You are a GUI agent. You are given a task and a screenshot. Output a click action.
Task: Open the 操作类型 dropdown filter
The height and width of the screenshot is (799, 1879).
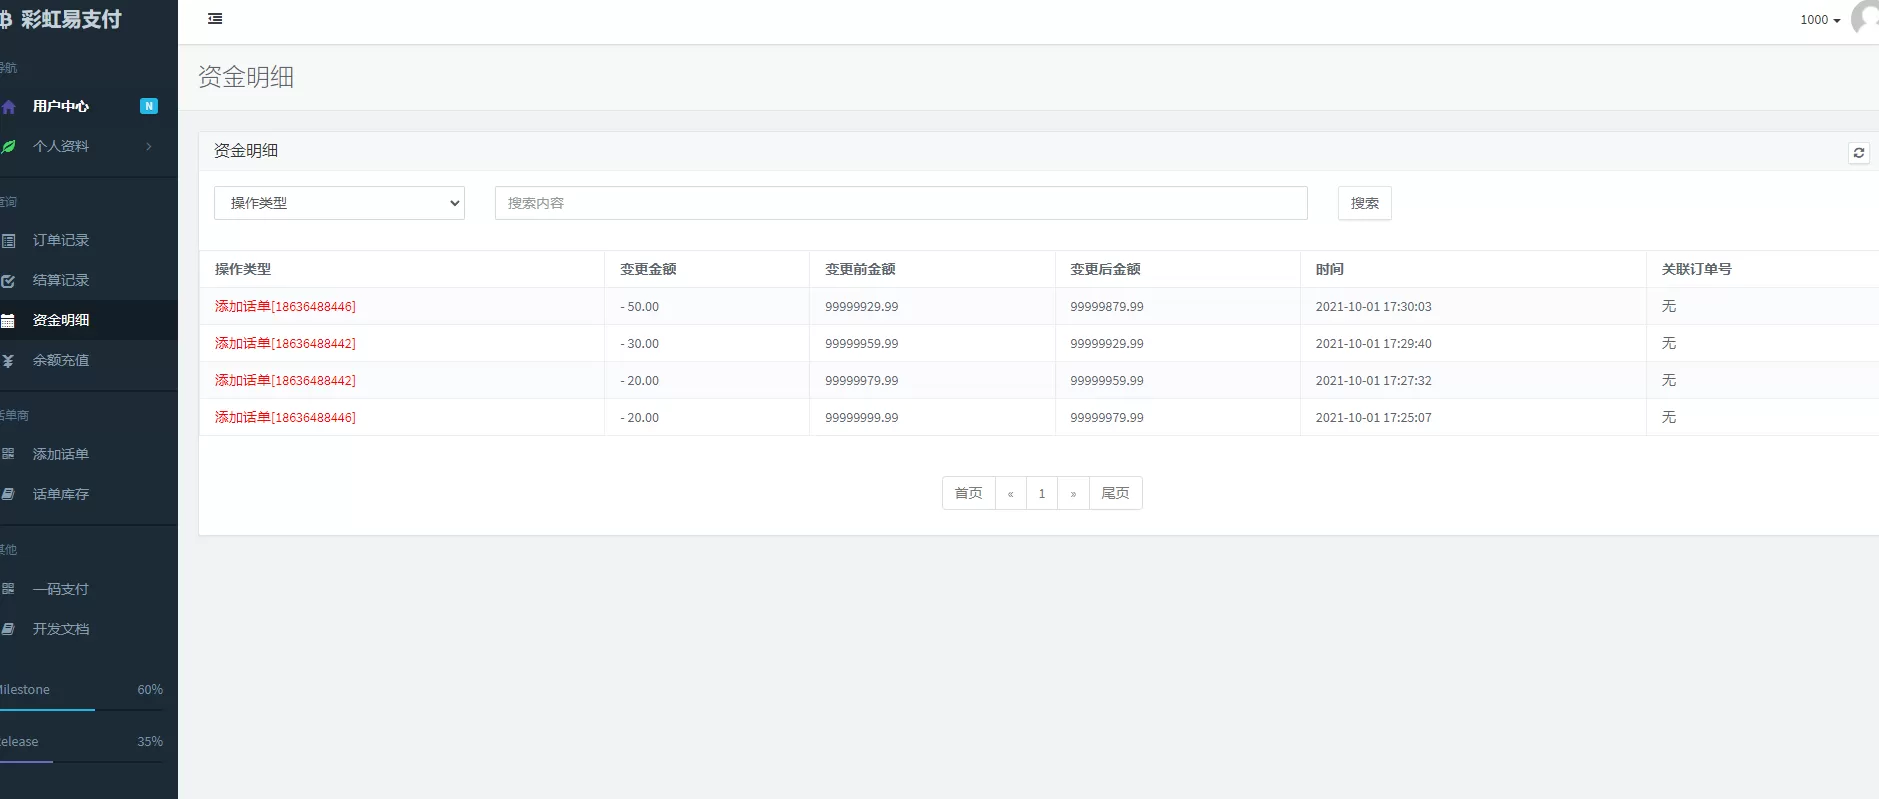coord(339,203)
